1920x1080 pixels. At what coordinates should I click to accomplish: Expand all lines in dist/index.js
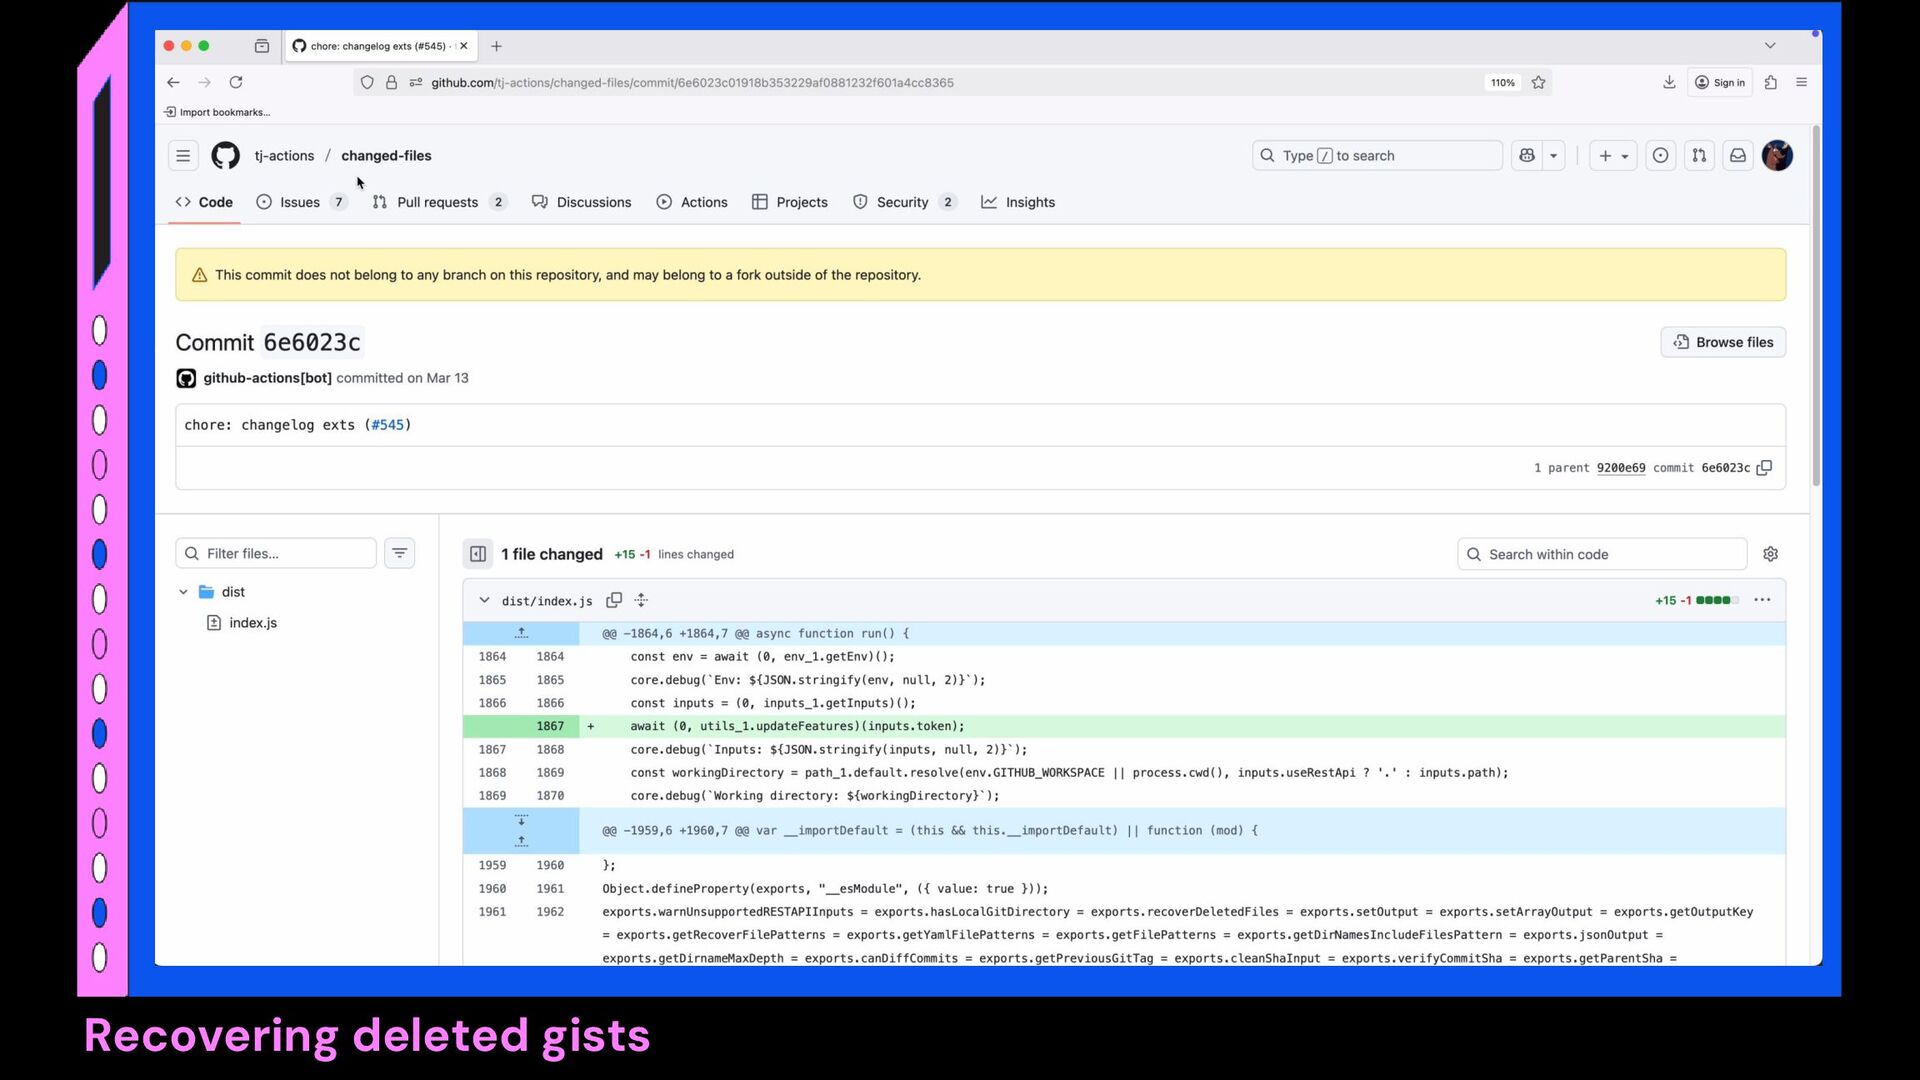click(x=642, y=600)
